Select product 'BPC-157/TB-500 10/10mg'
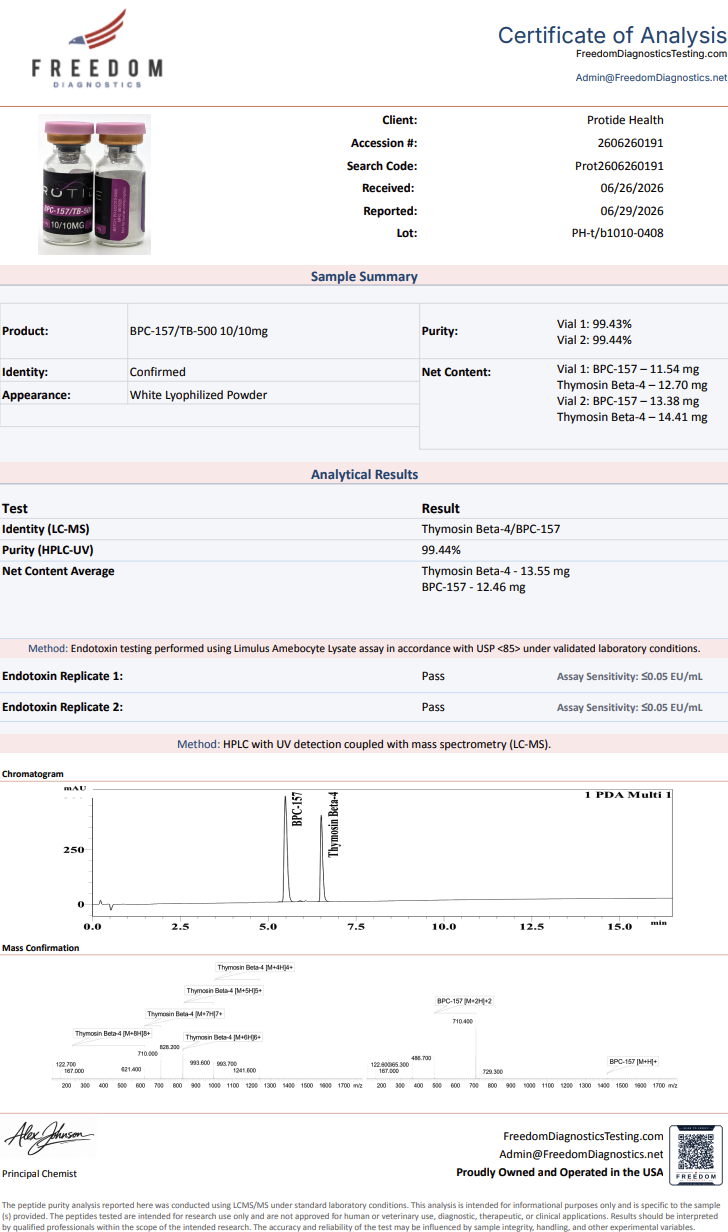 [x=199, y=331]
